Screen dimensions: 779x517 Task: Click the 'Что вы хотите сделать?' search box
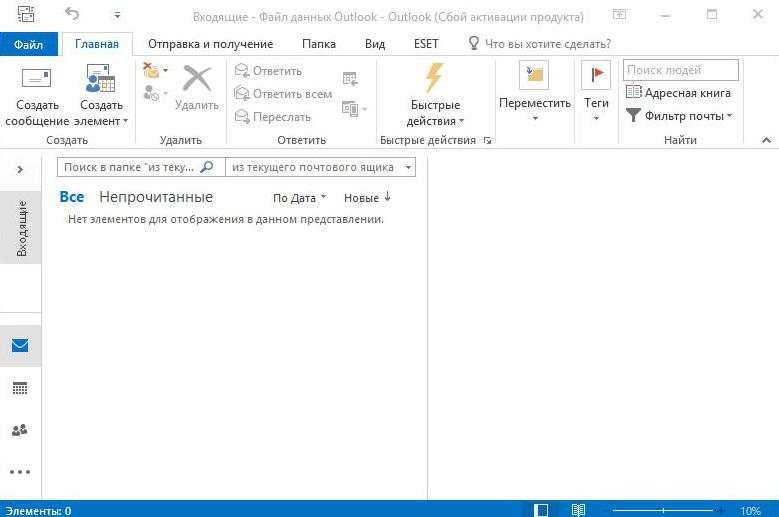pyautogui.click(x=540, y=44)
